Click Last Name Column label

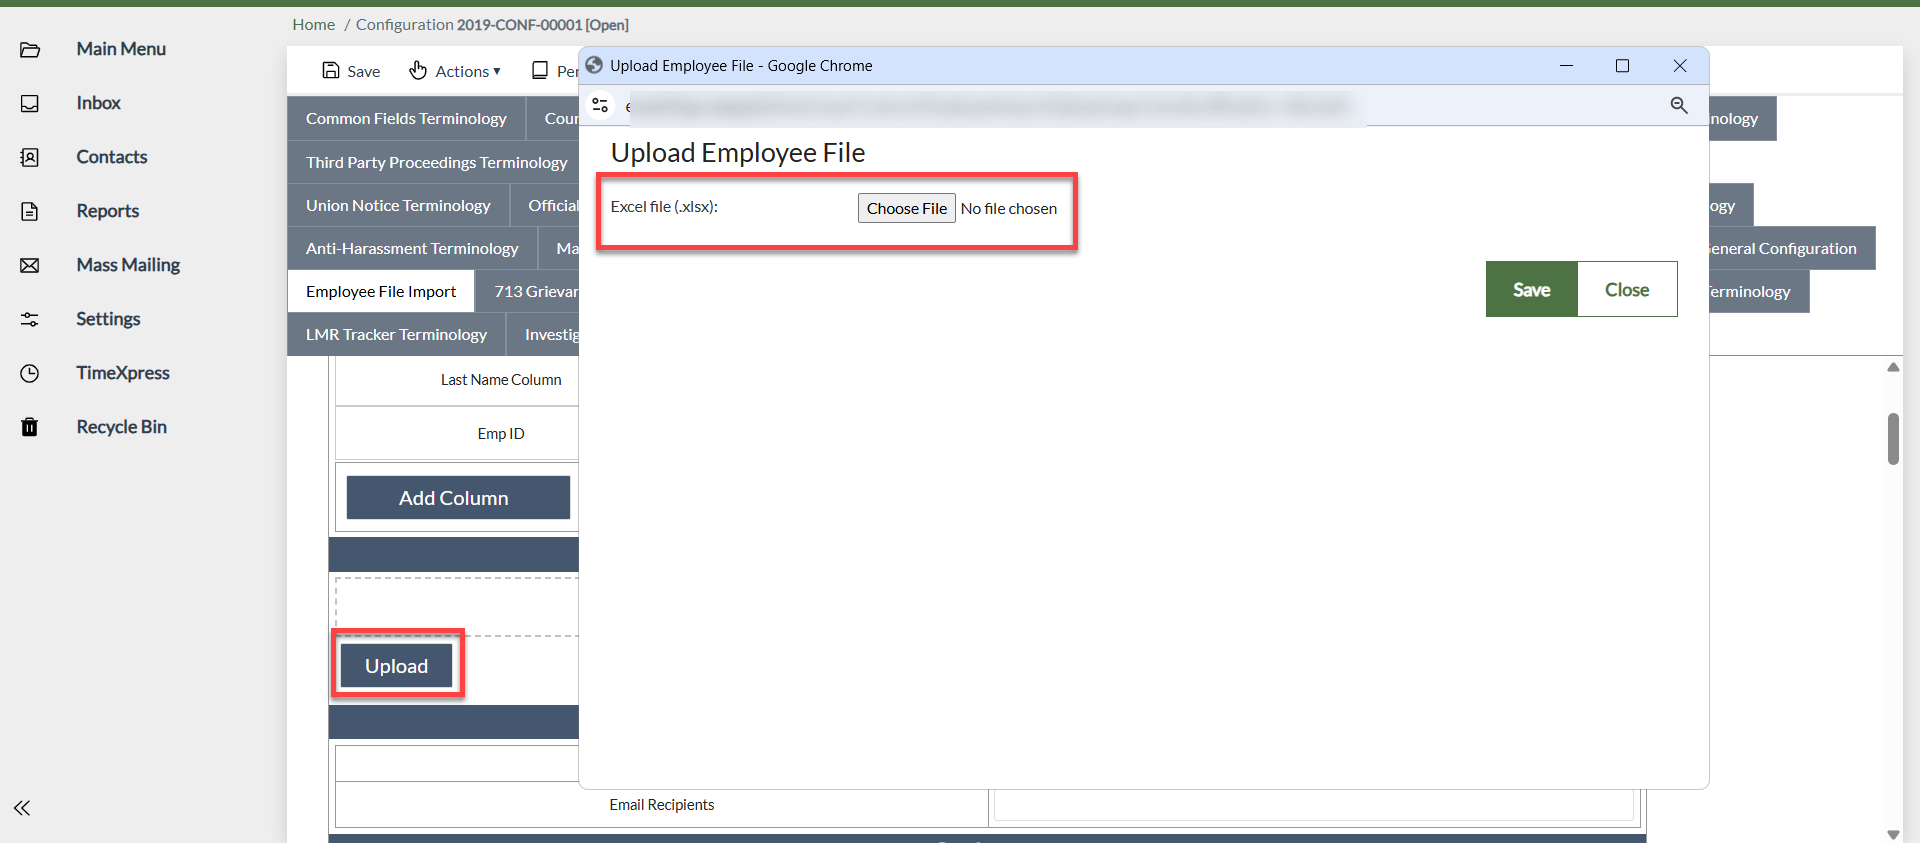coord(501,380)
